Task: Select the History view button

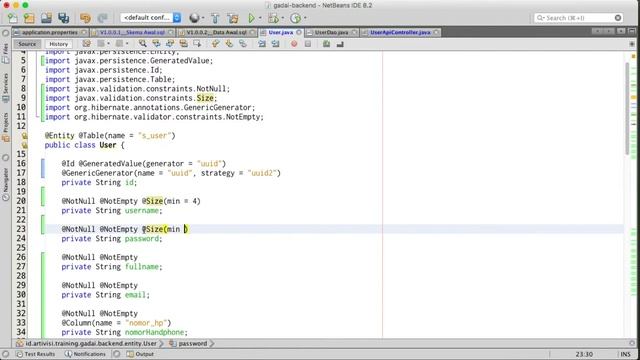Action: tap(58, 44)
